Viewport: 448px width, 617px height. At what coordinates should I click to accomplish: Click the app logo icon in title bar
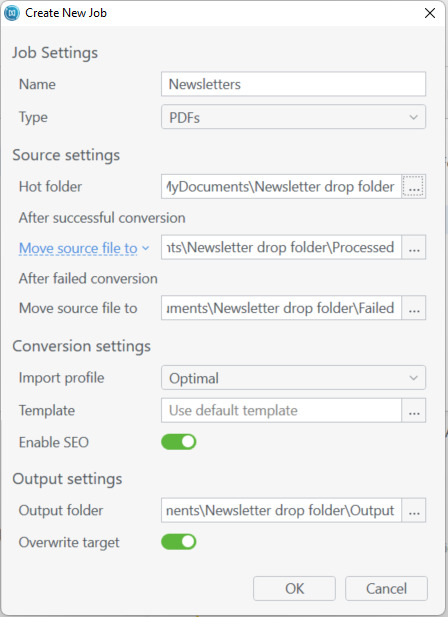[x=12, y=13]
